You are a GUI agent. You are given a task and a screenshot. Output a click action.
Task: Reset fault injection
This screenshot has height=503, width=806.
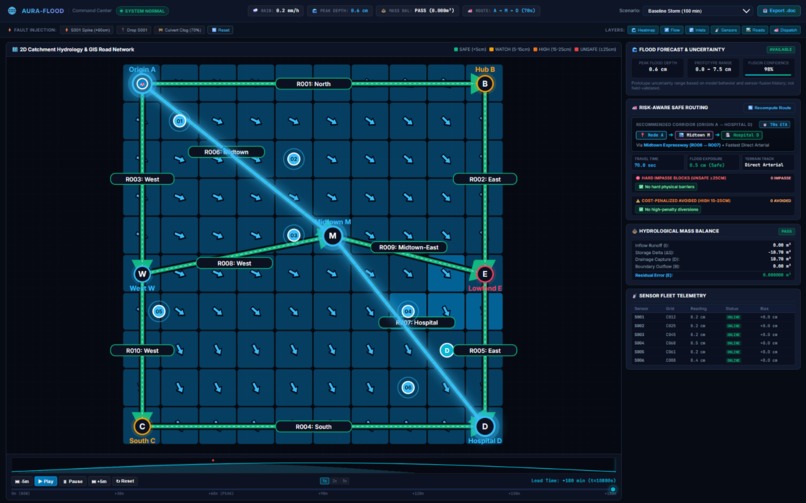point(221,30)
